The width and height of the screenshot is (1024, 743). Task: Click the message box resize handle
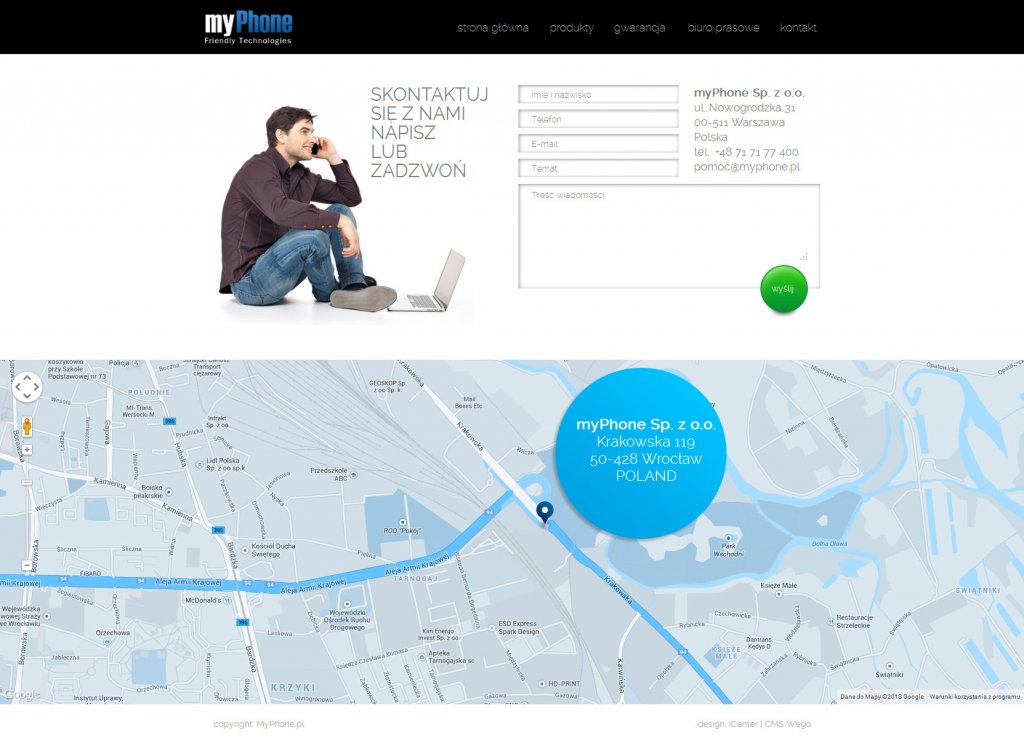point(804,257)
